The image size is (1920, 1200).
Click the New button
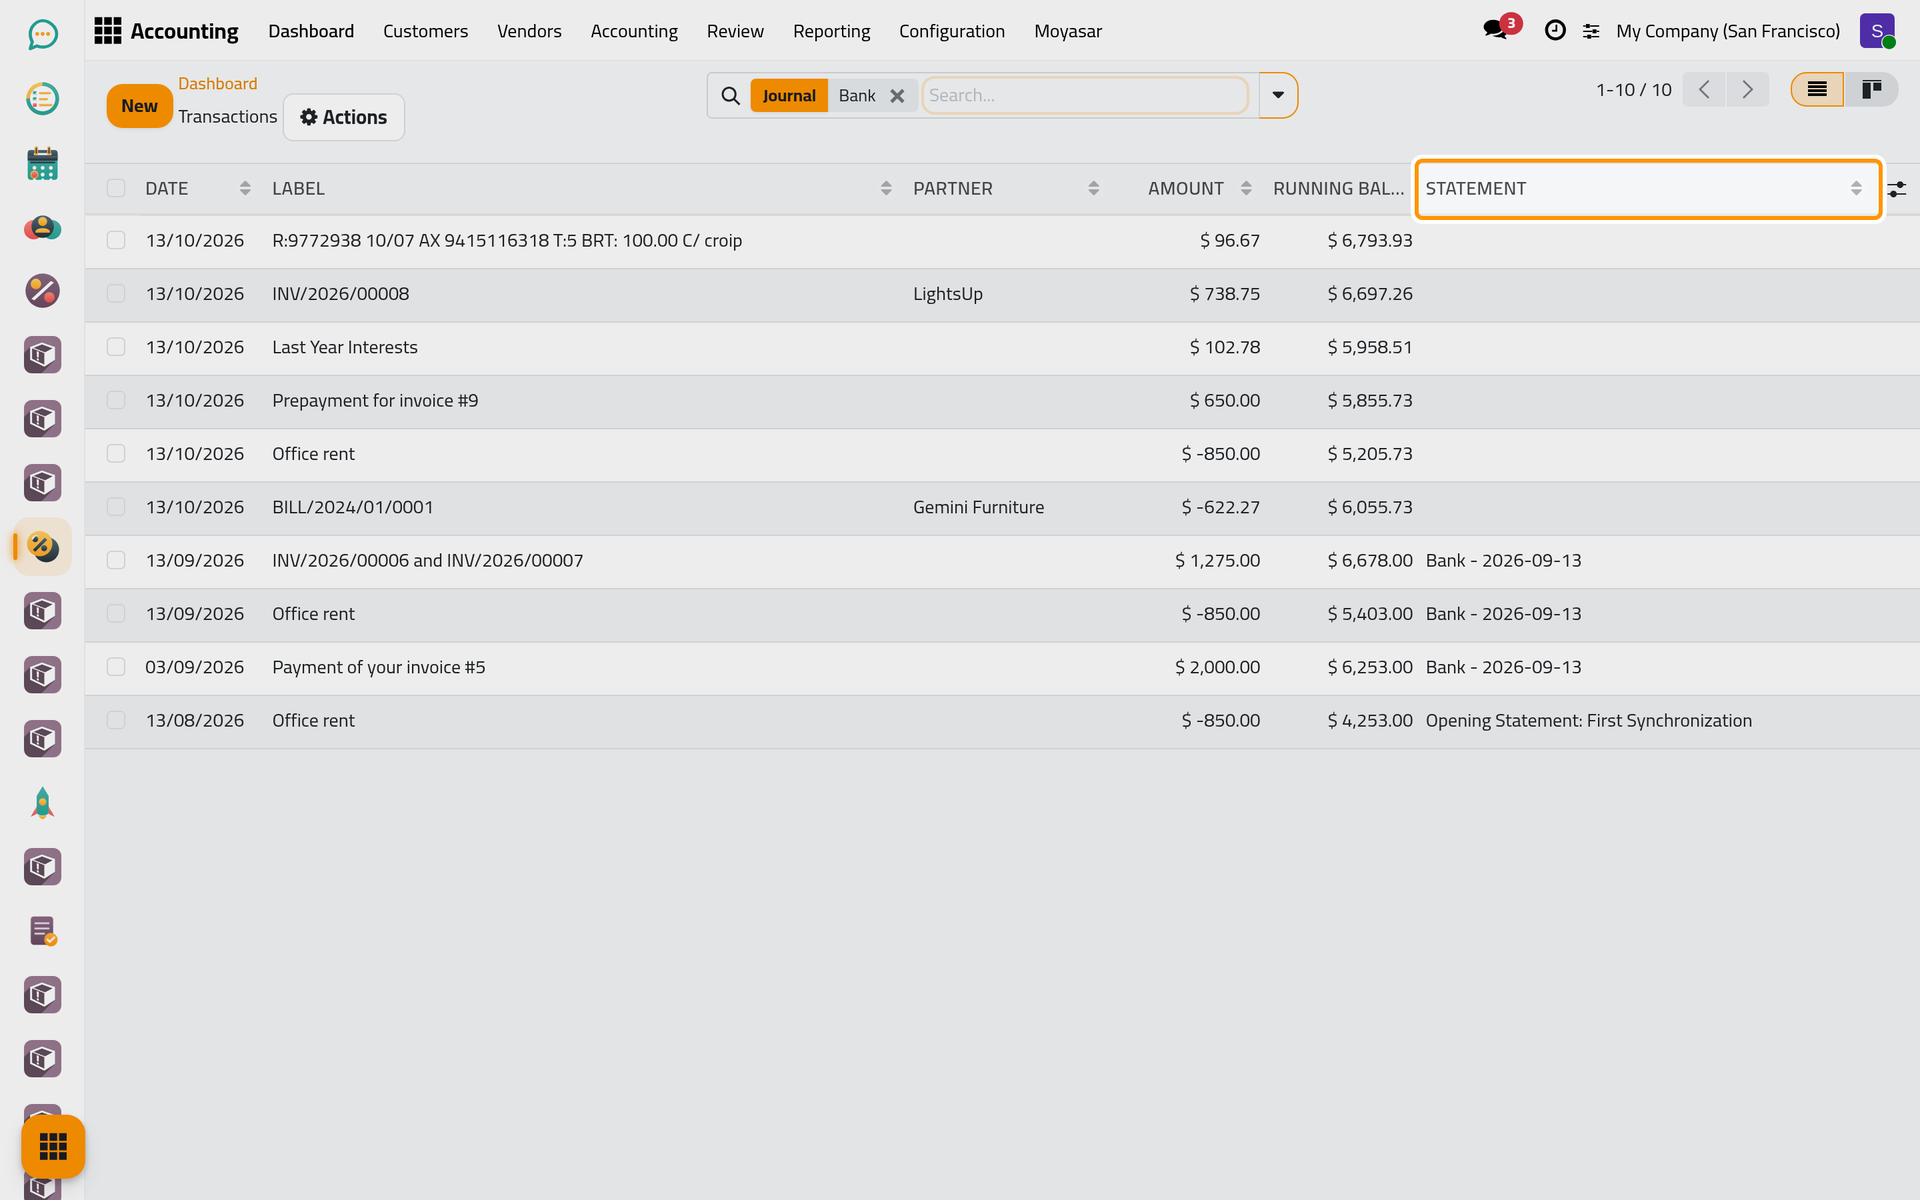pos(139,106)
